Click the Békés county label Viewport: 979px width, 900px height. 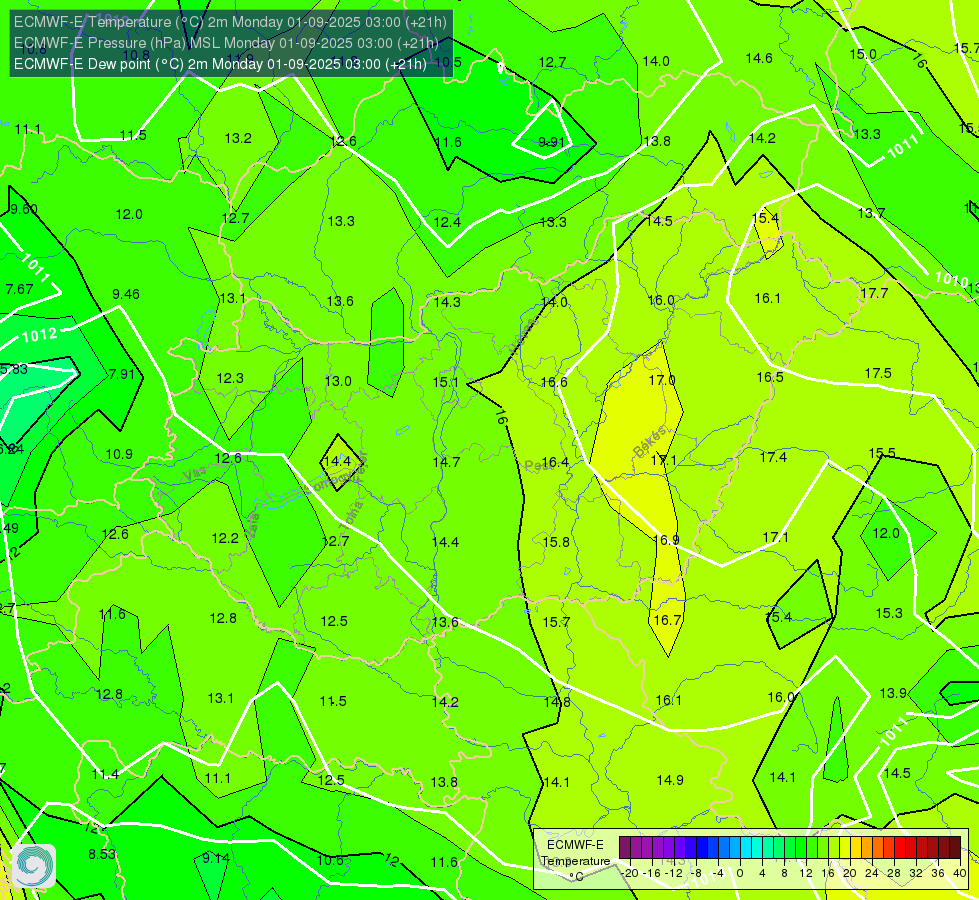[x=650, y=442]
